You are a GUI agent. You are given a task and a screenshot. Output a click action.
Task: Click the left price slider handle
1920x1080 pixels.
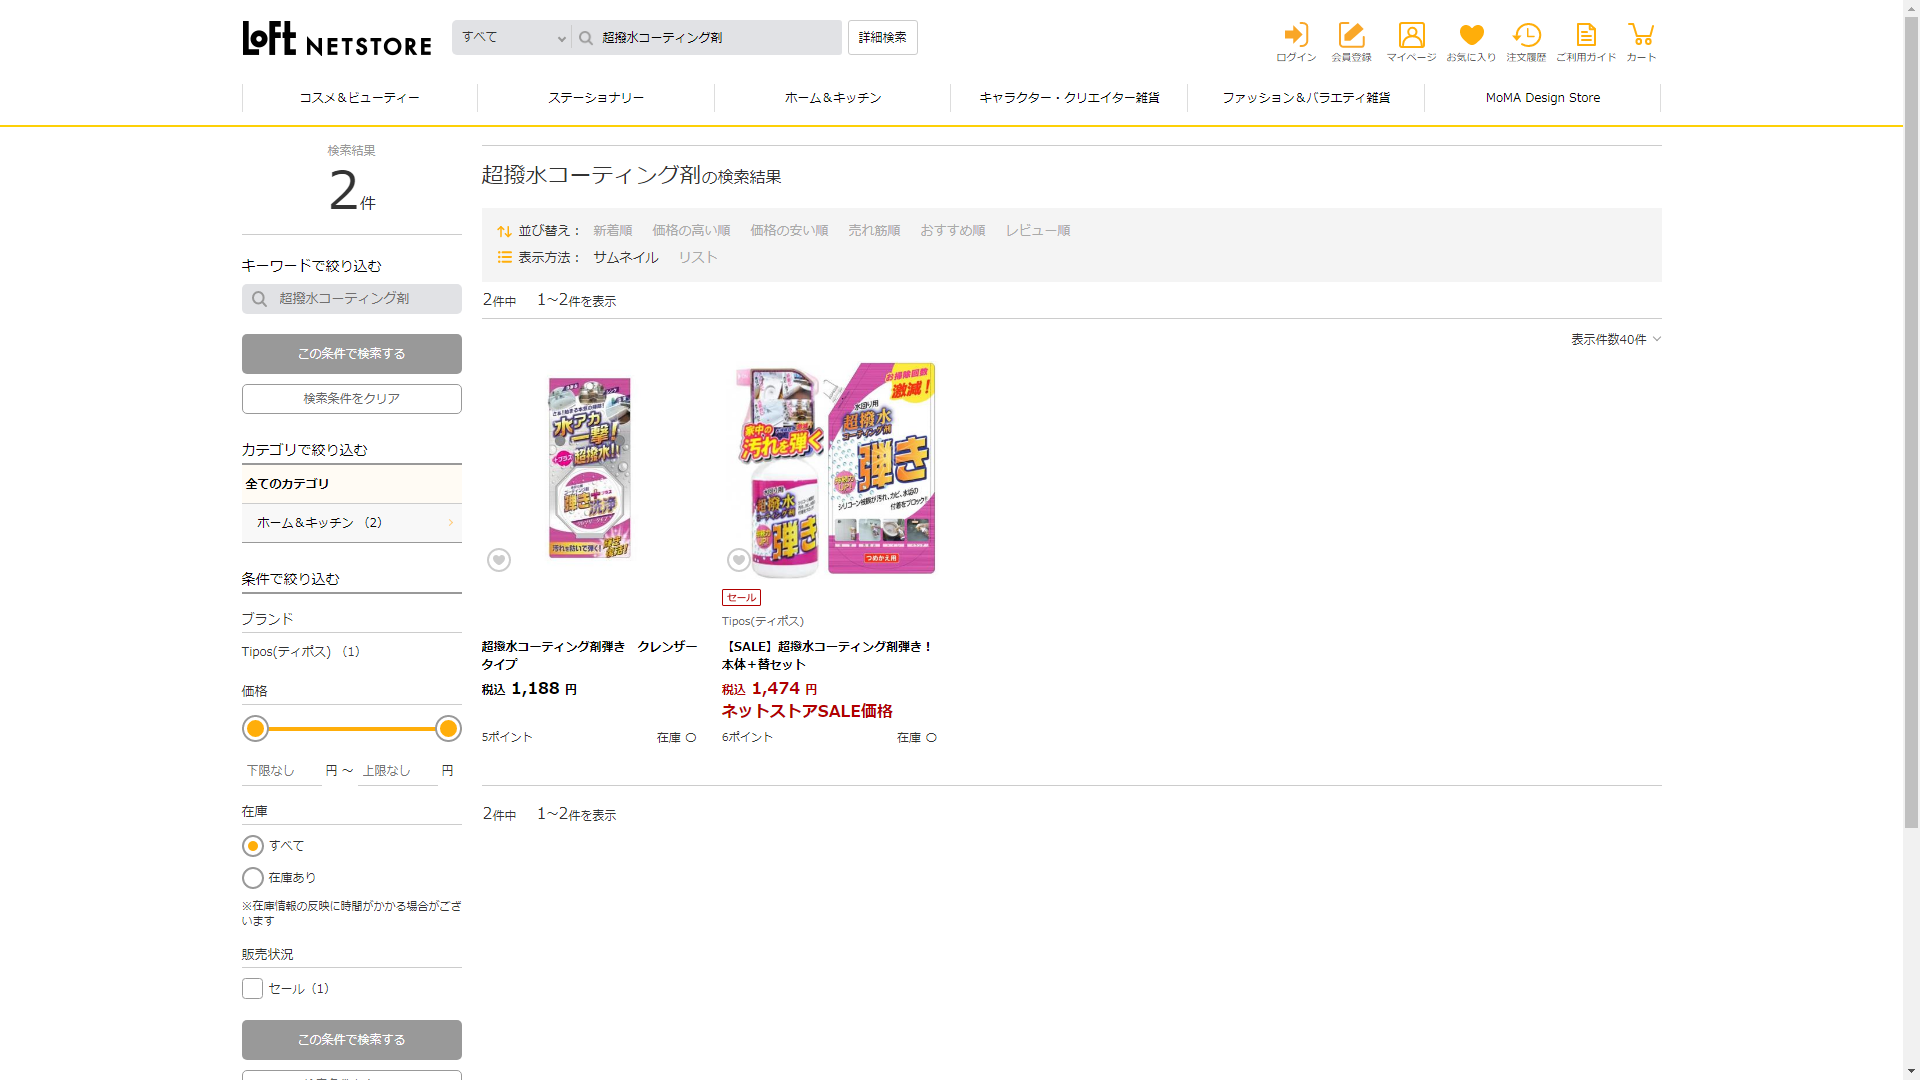click(x=256, y=729)
